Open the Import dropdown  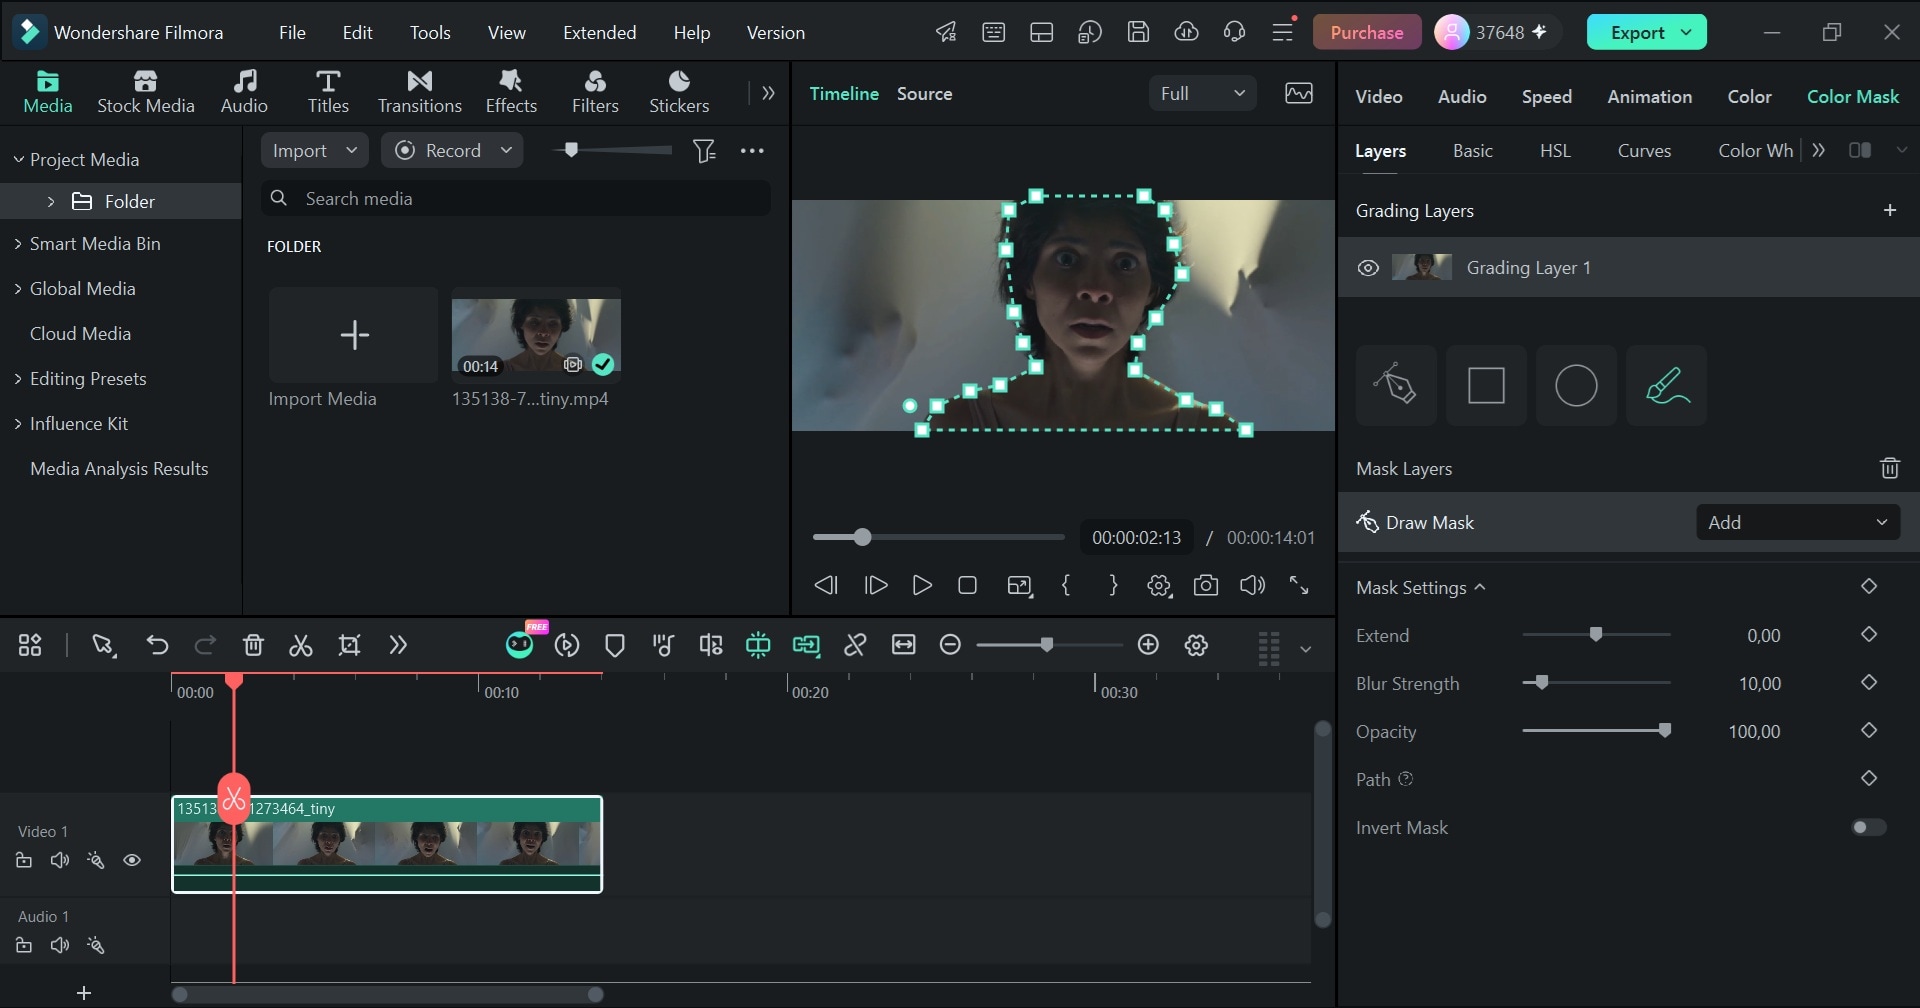(314, 151)
